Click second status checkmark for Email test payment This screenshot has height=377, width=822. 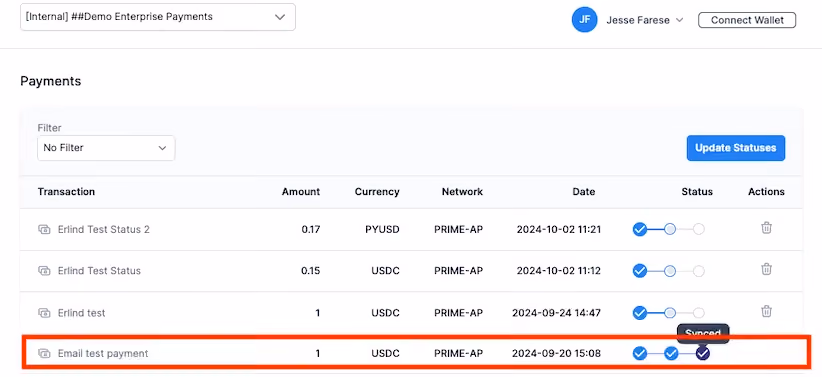tap(671, 353)
